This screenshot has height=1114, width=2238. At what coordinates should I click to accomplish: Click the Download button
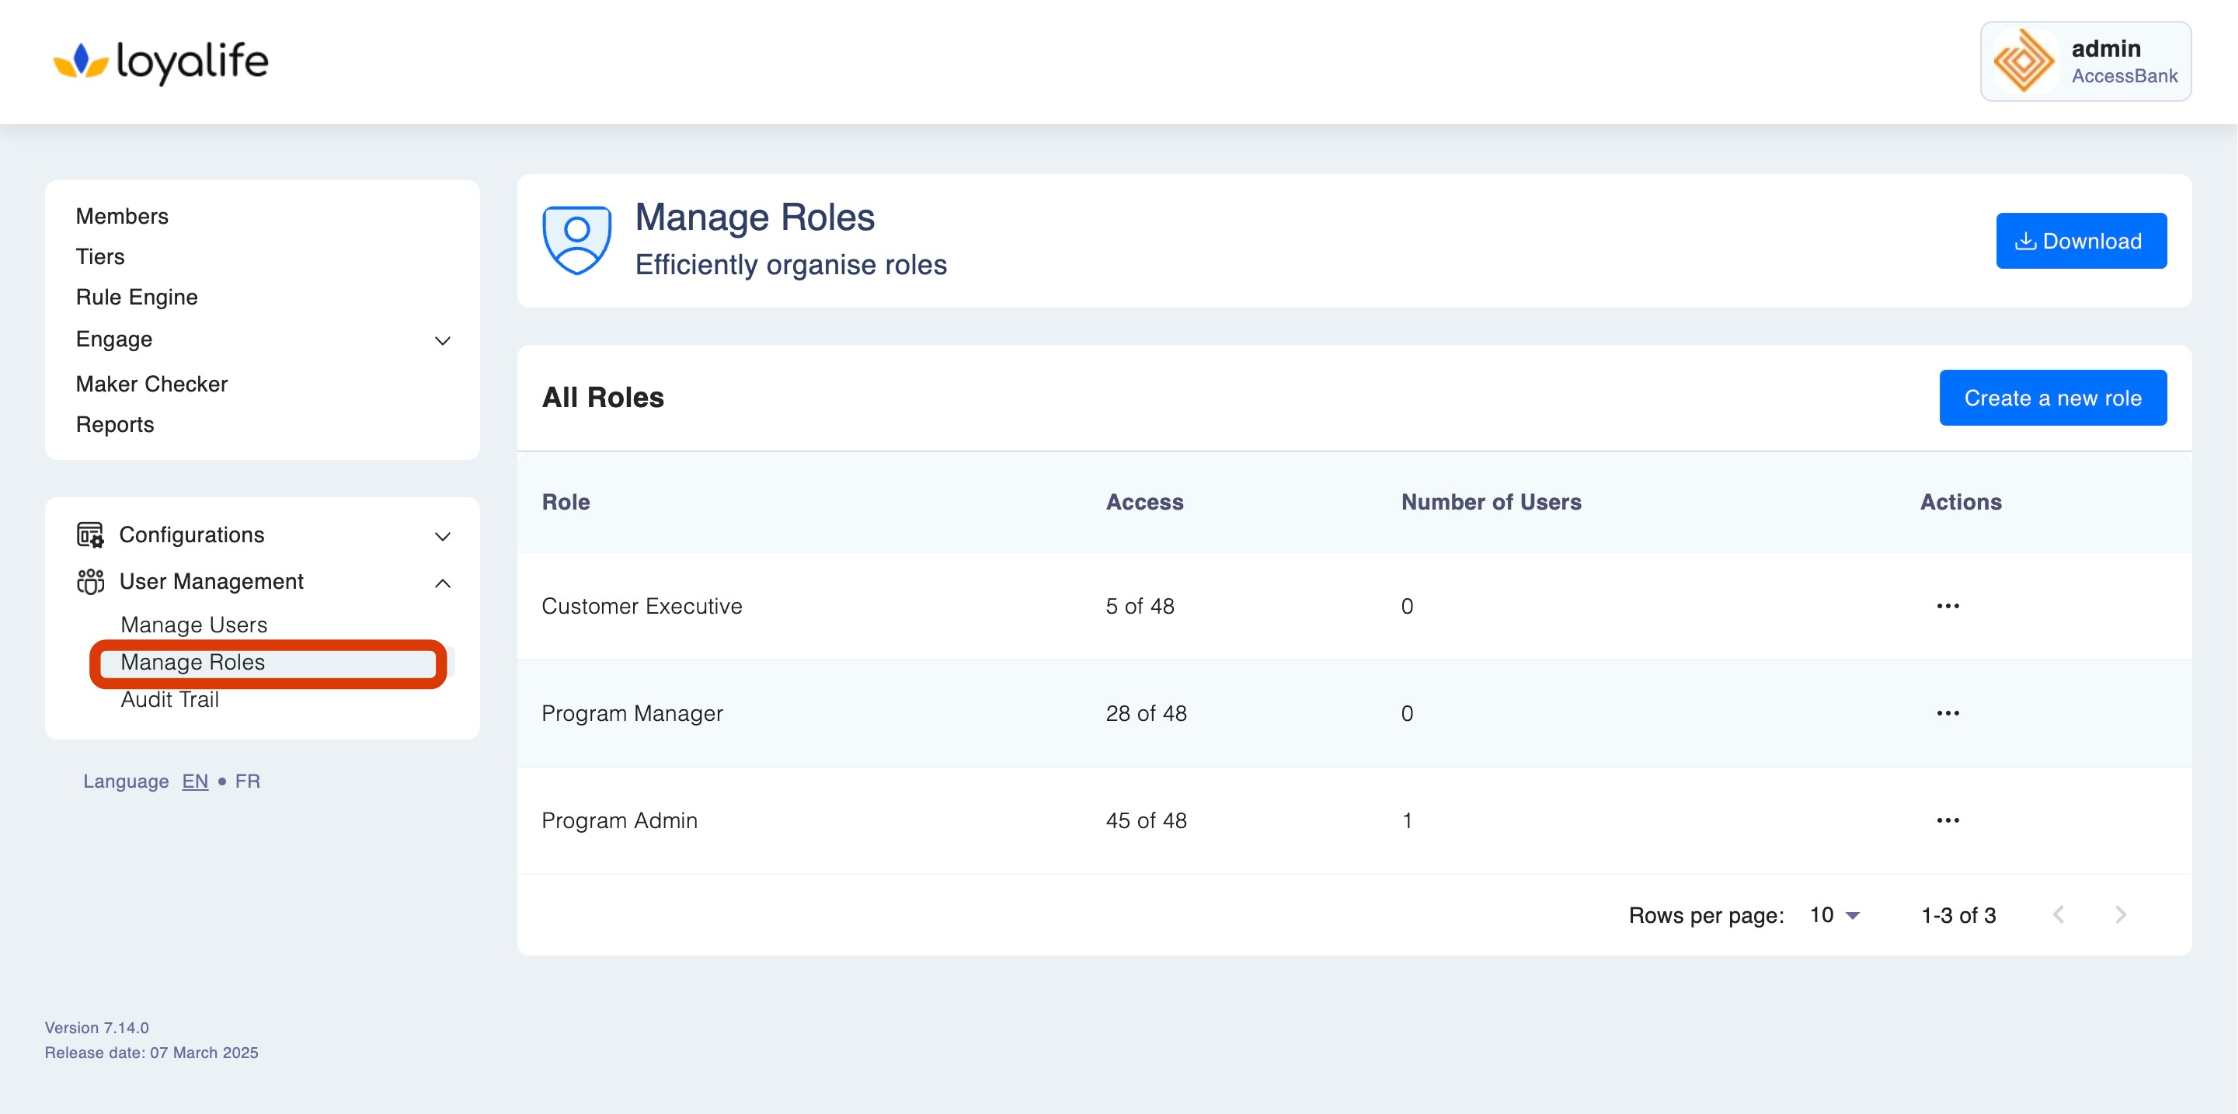(2080, 241)
